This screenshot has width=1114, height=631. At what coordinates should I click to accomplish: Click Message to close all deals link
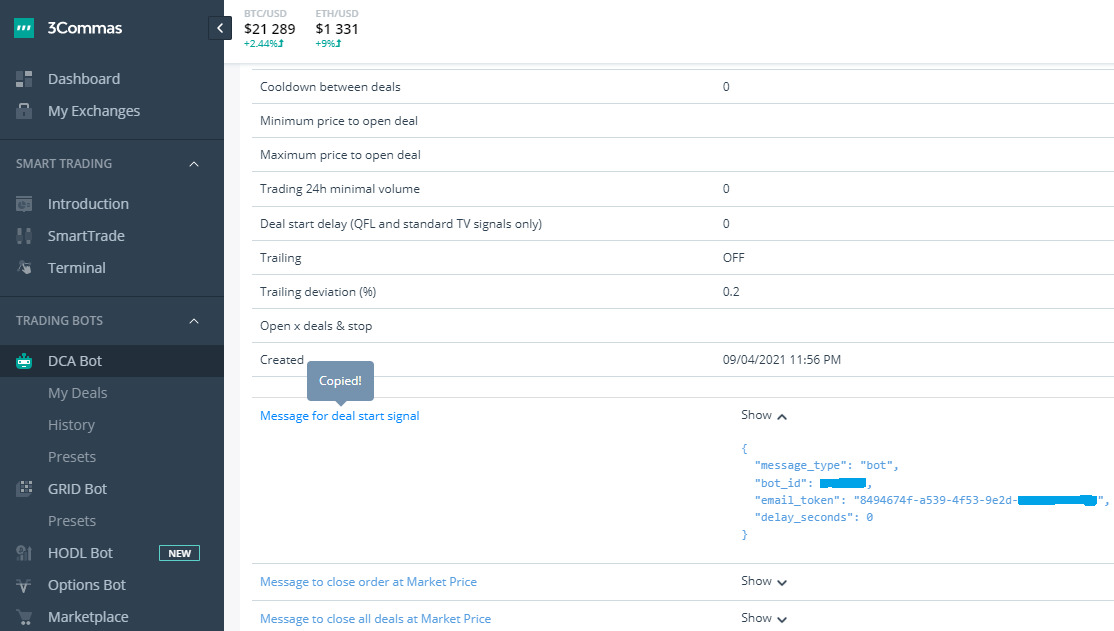[375, 619]
